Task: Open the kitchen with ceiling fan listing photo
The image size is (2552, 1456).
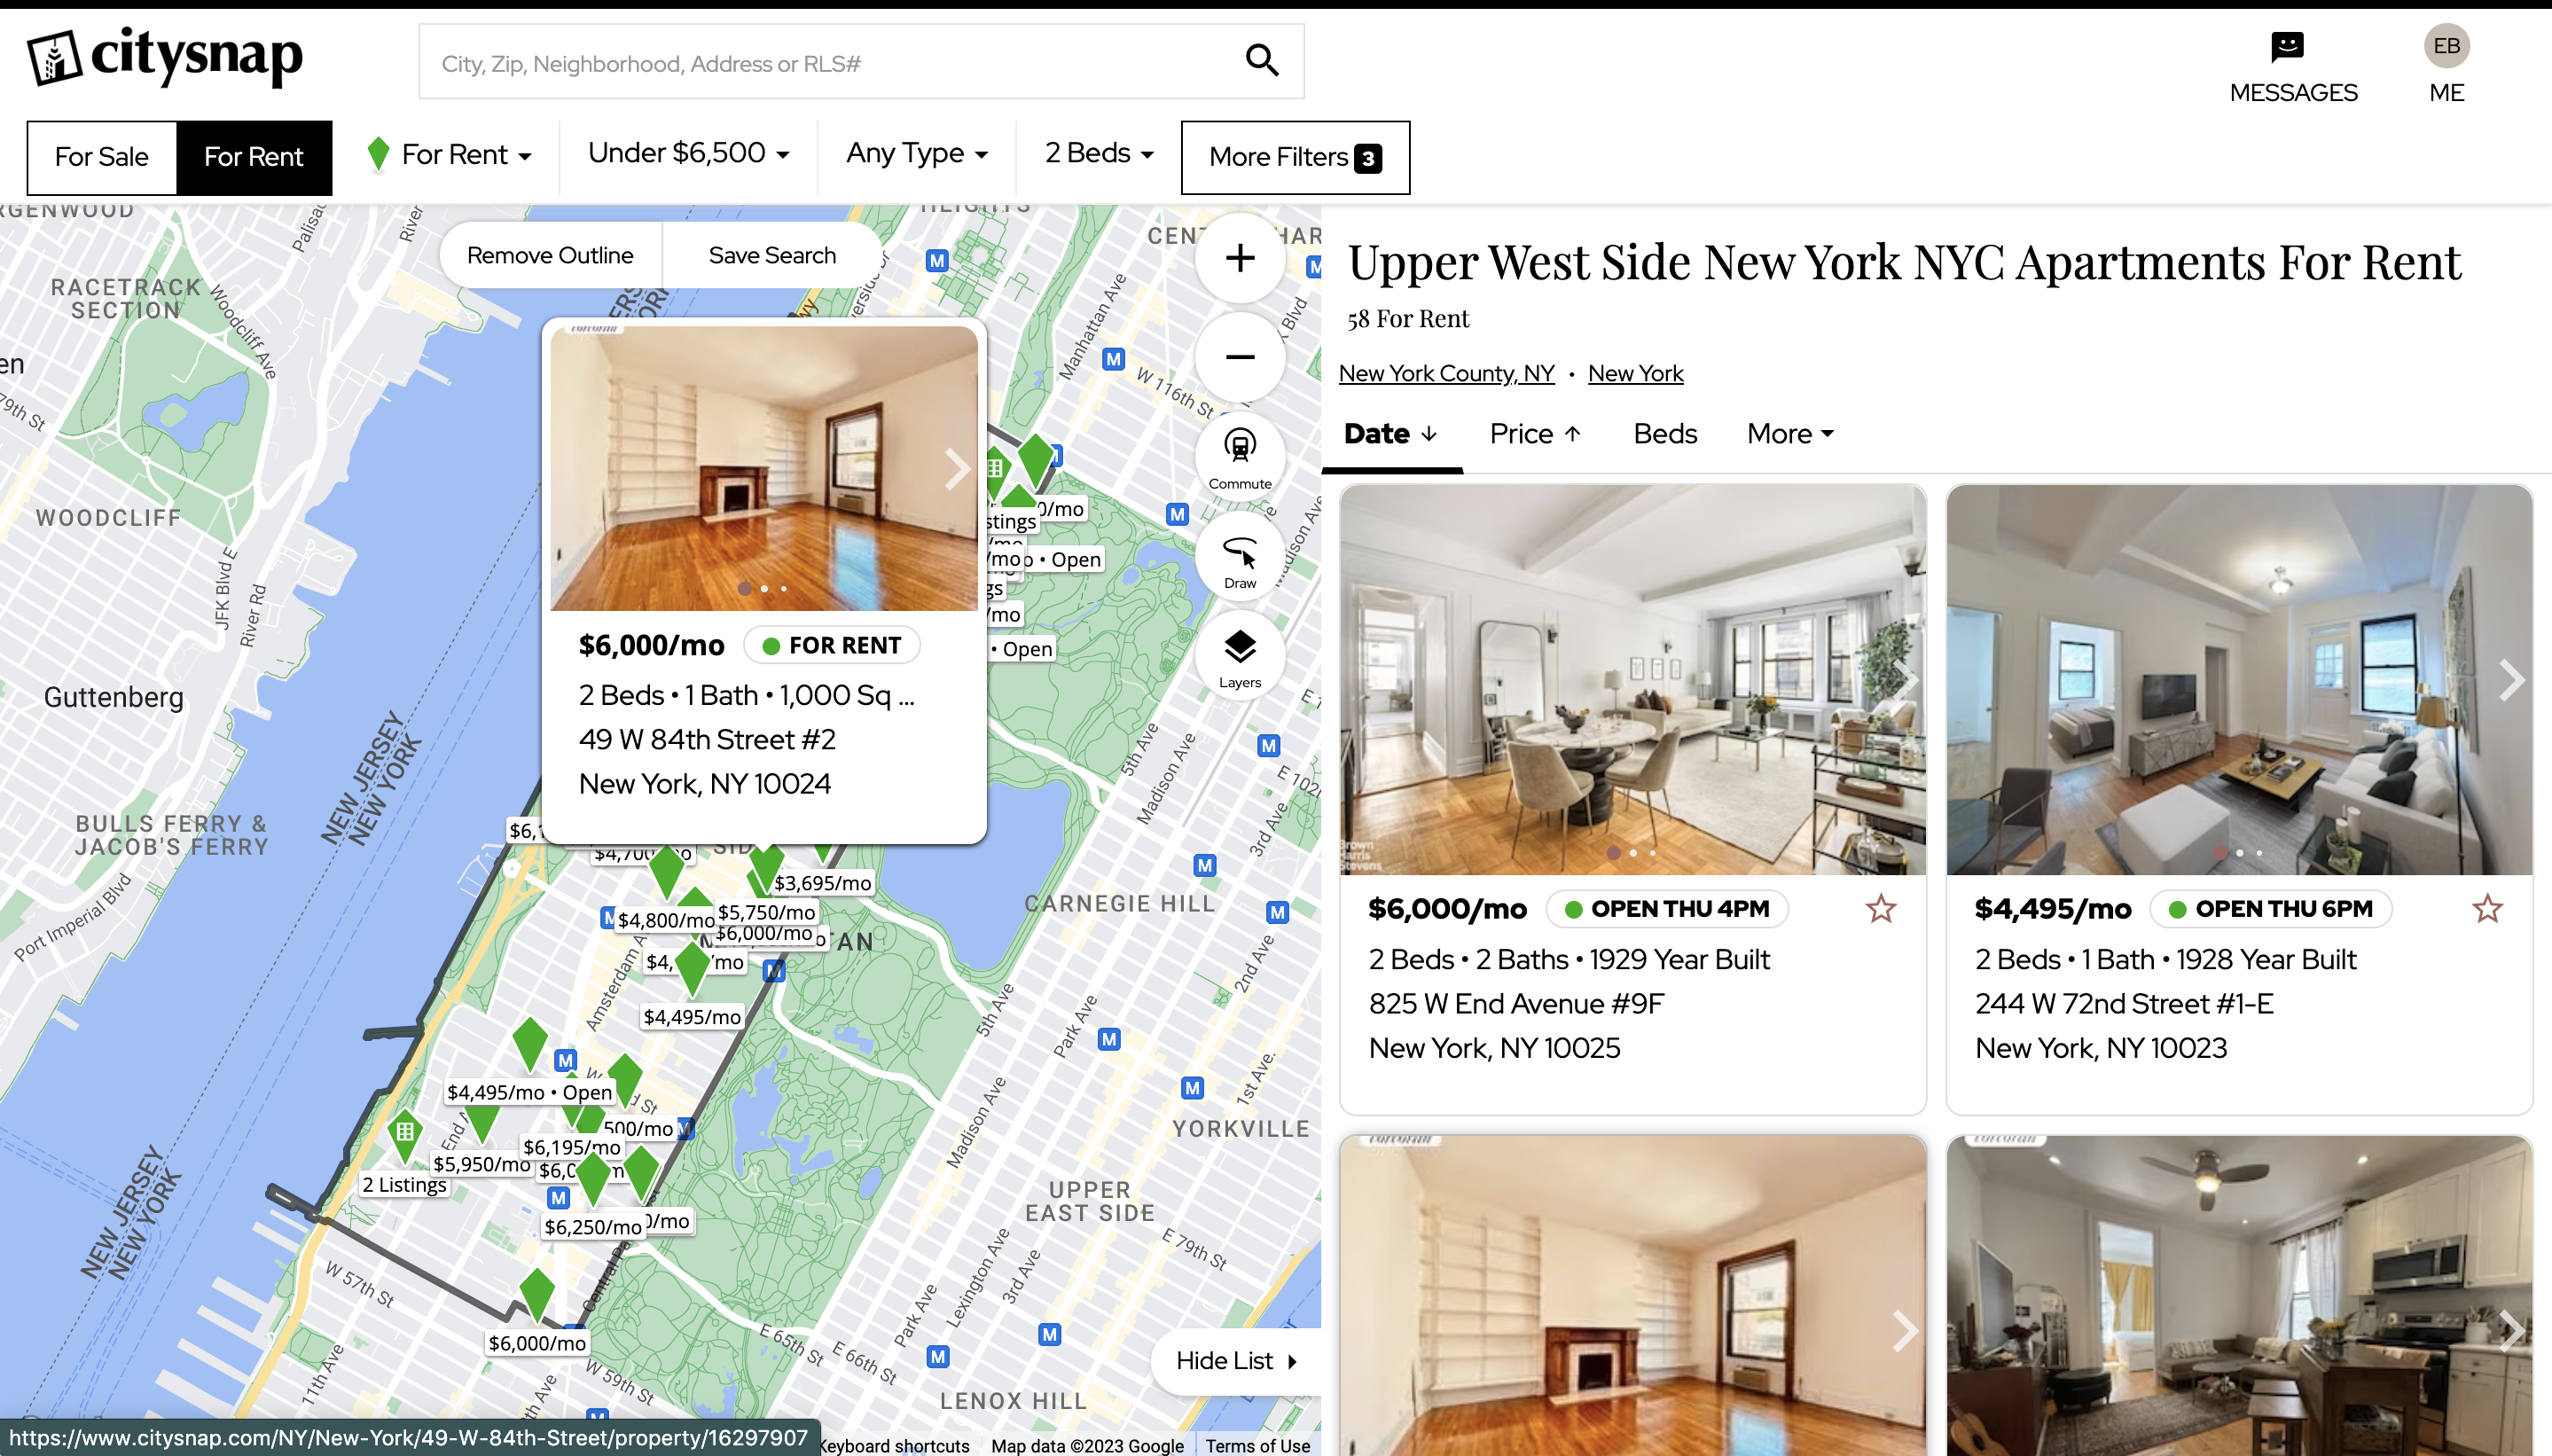Action: [x=2239, y=1295]
